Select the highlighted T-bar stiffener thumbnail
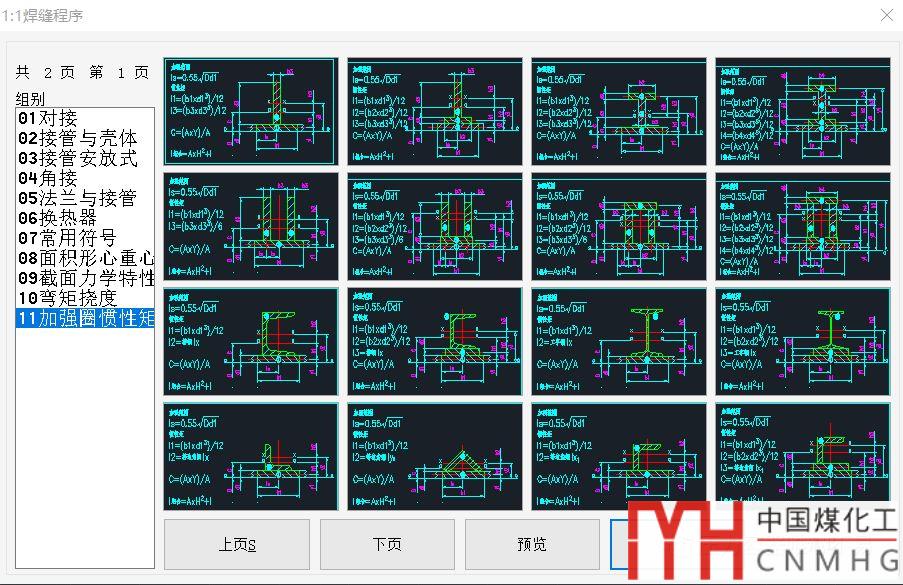This screenshot has height=585, width=903. pyautogui.click(x=250, y=112)
